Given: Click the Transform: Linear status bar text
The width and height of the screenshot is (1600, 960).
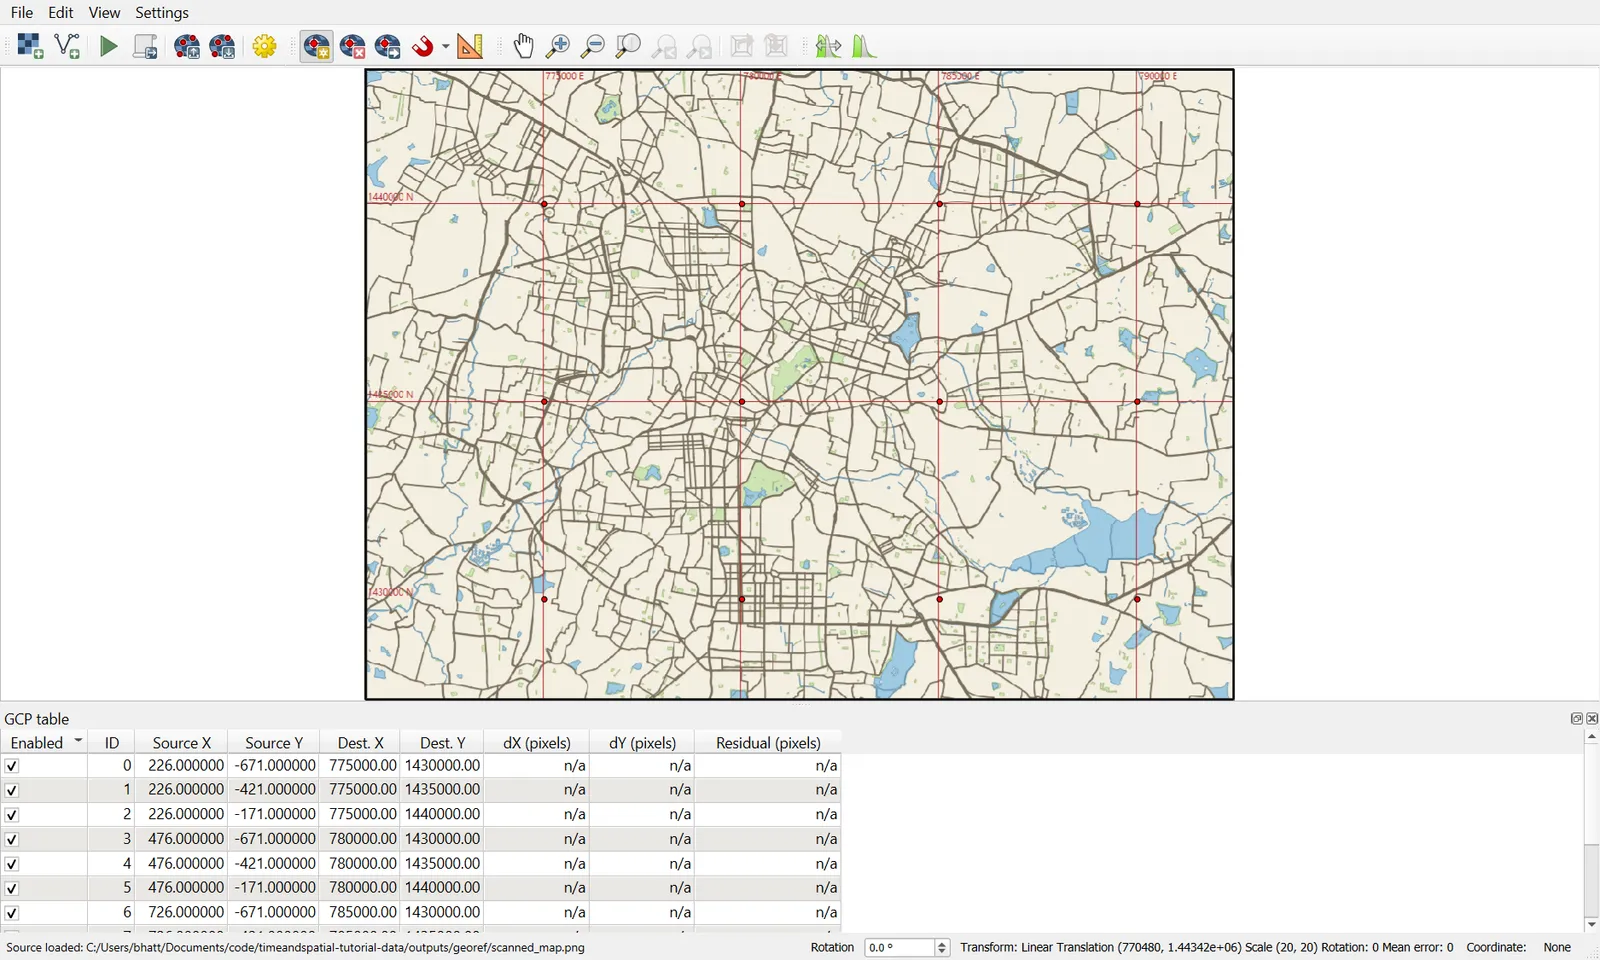Looking at the screenshot, I should pyautogui.click(x=1207, y=947).
